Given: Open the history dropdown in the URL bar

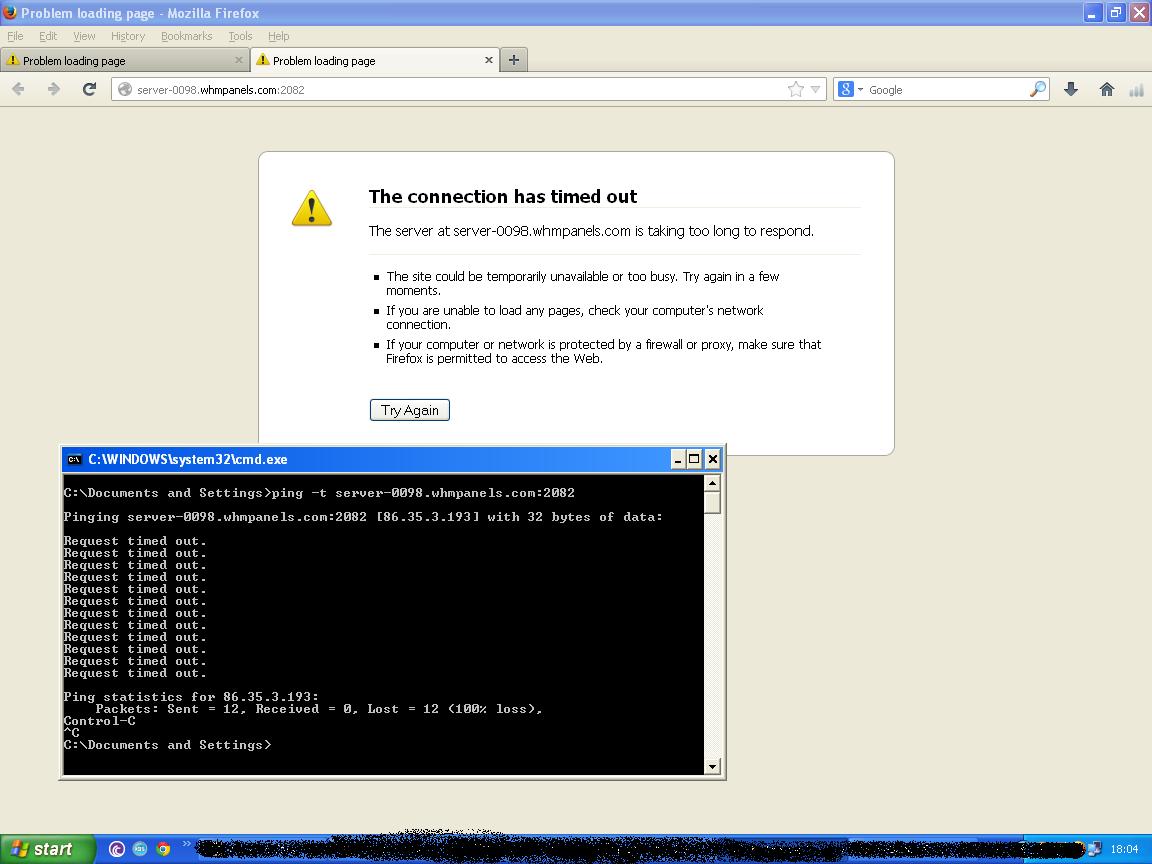Looking at the screenshot, I should (816, 89).
